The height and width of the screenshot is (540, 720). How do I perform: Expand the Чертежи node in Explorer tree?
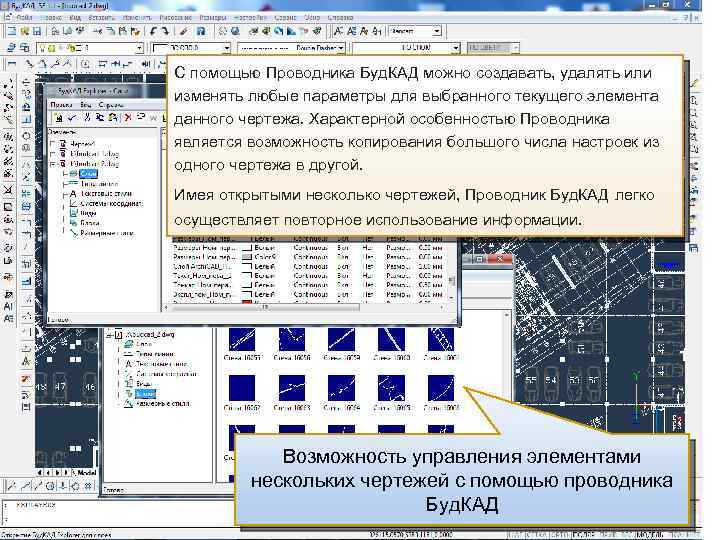53,143
